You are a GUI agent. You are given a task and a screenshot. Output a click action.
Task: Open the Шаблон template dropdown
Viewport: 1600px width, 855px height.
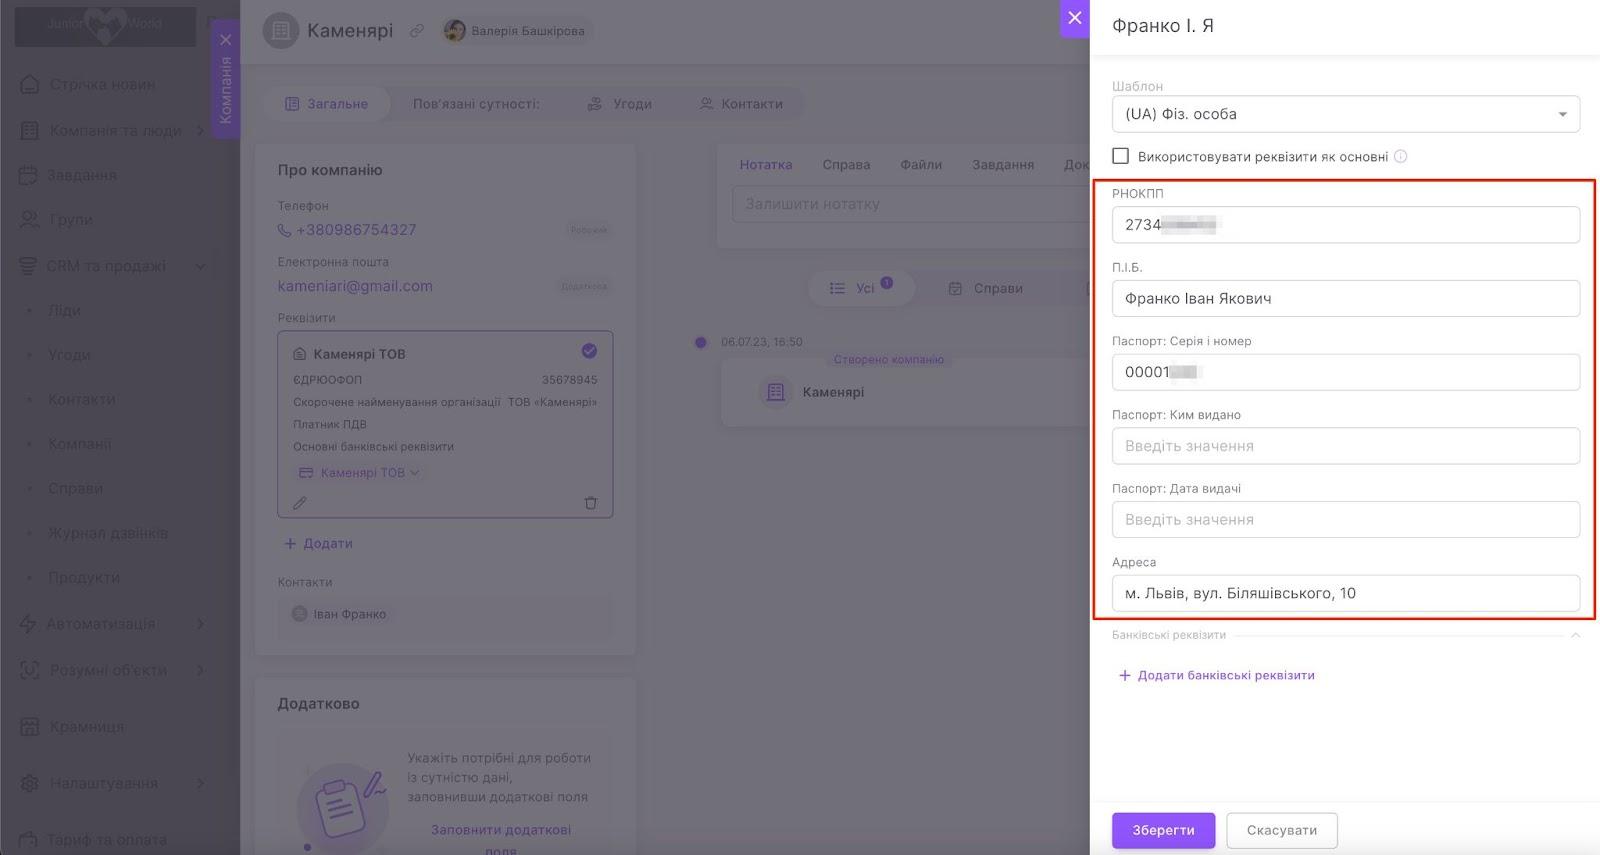coord(1346,114)
